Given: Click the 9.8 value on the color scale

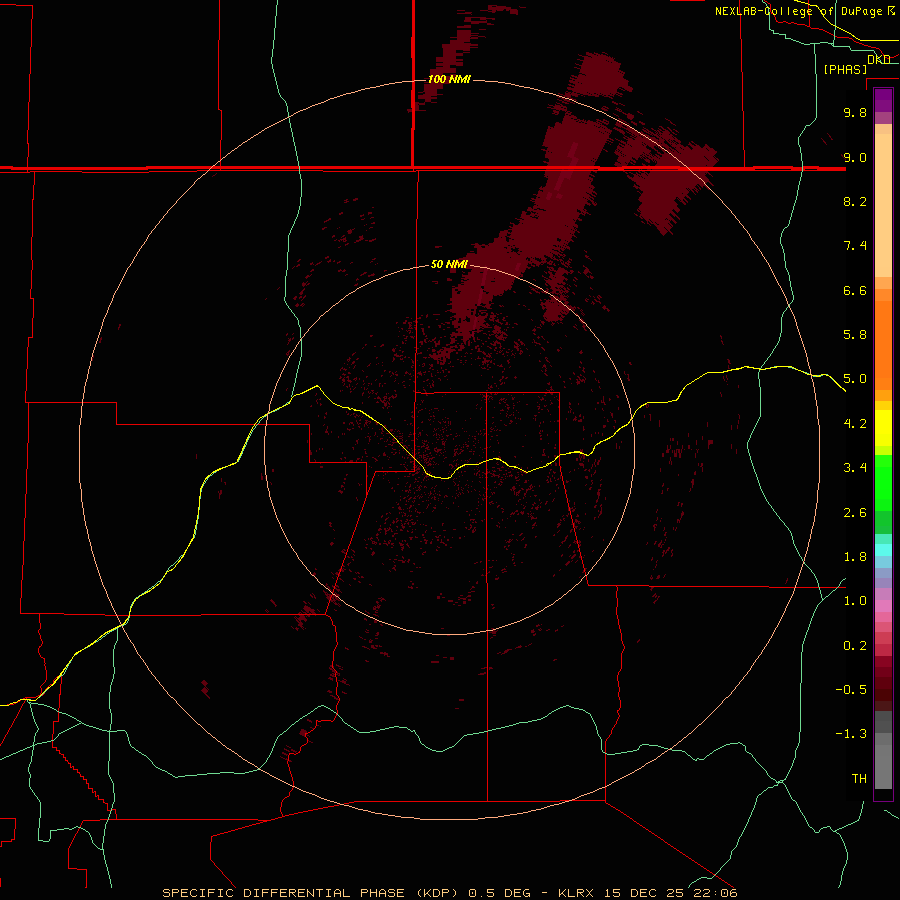Looking at the screenshot, I should point(855,112).
